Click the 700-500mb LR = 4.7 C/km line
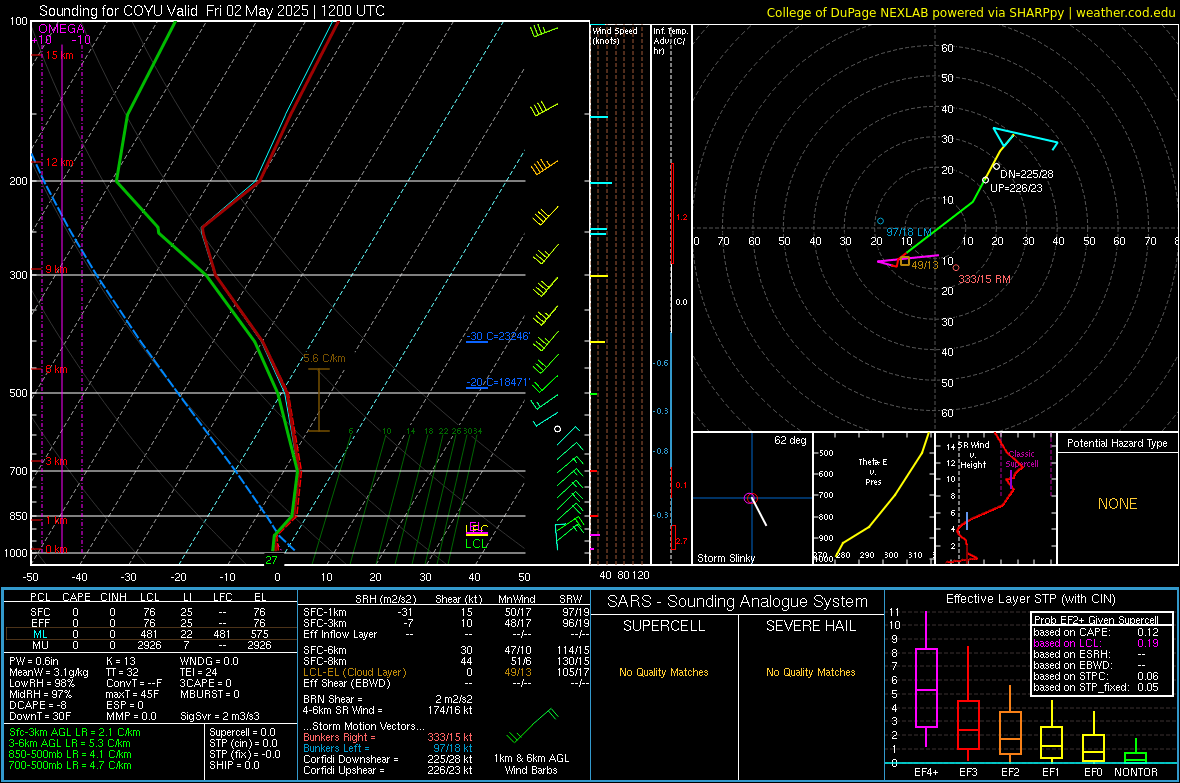The width and height of the screenshot is (1180, 783). pyautogui.click(x=70, y=765)
